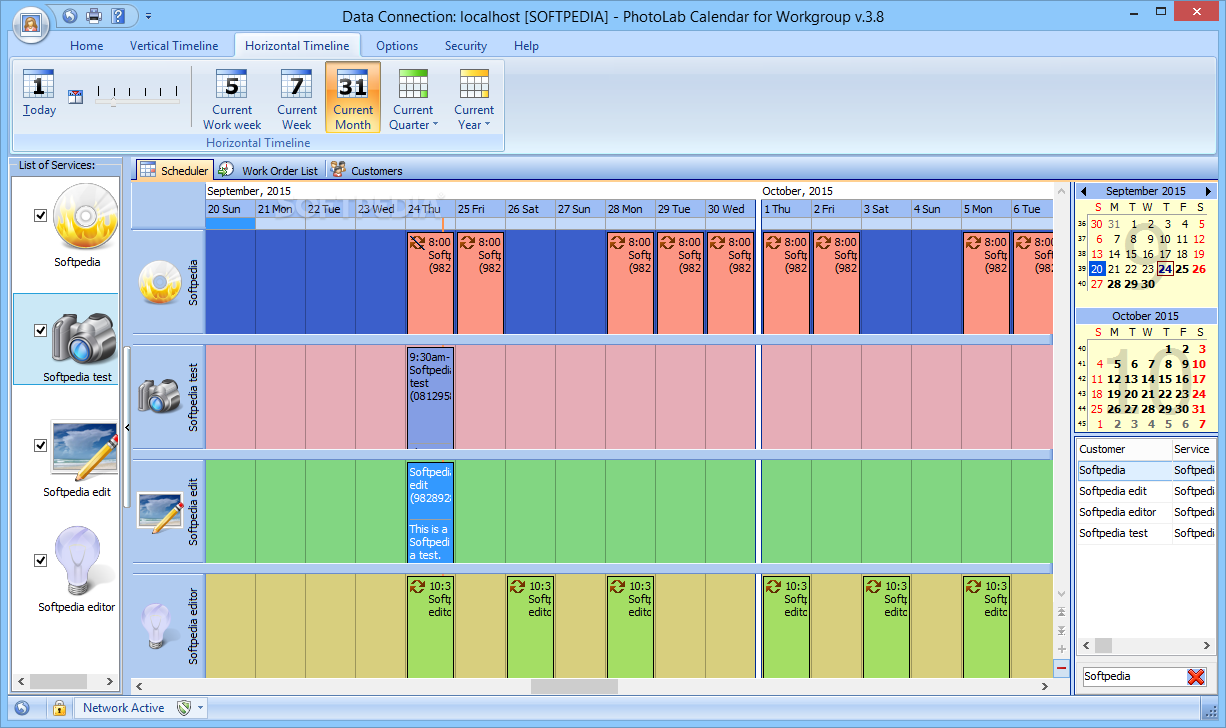Open the Vertical Timeline tab
1226x728 pixels.
coord(174,46)
